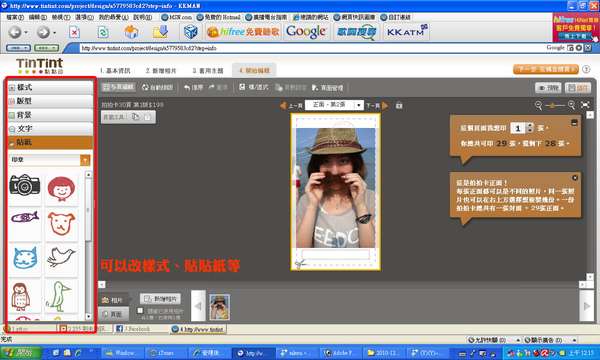This screenshot has height=360, width=600.
Task: Click the page tools copy icon
Action: [135, 117]
